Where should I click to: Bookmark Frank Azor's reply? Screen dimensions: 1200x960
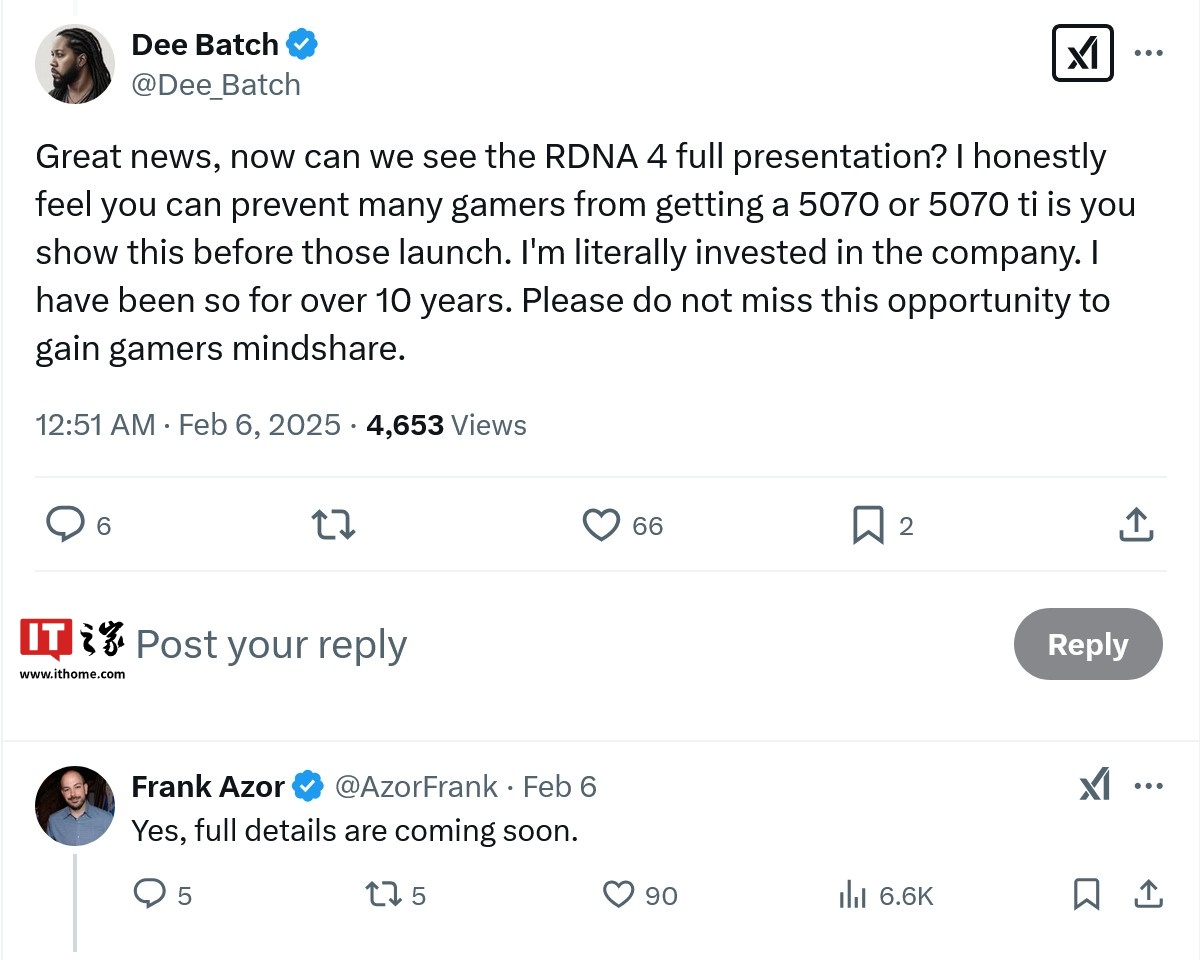1086,894
